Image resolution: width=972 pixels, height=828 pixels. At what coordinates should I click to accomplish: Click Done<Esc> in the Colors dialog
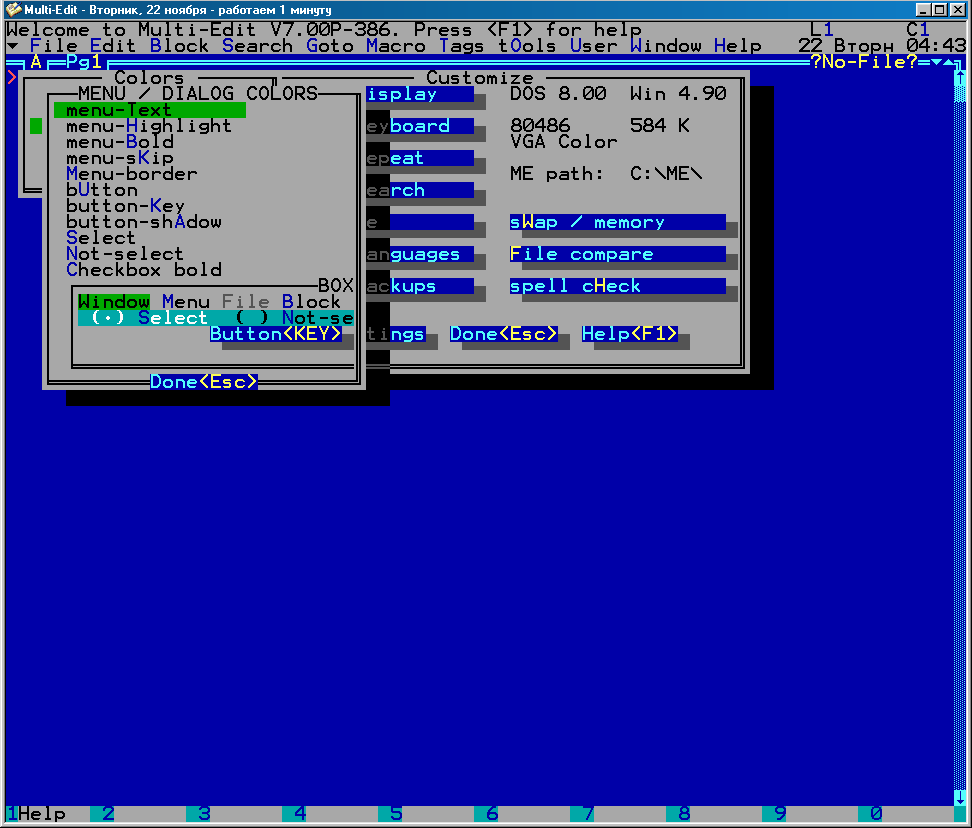(204, 382)
